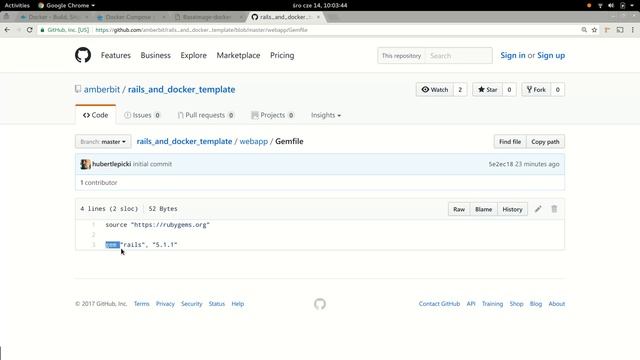This screenshot has width=640, height=360.
Task: Fork the repository
Action: 536,89
